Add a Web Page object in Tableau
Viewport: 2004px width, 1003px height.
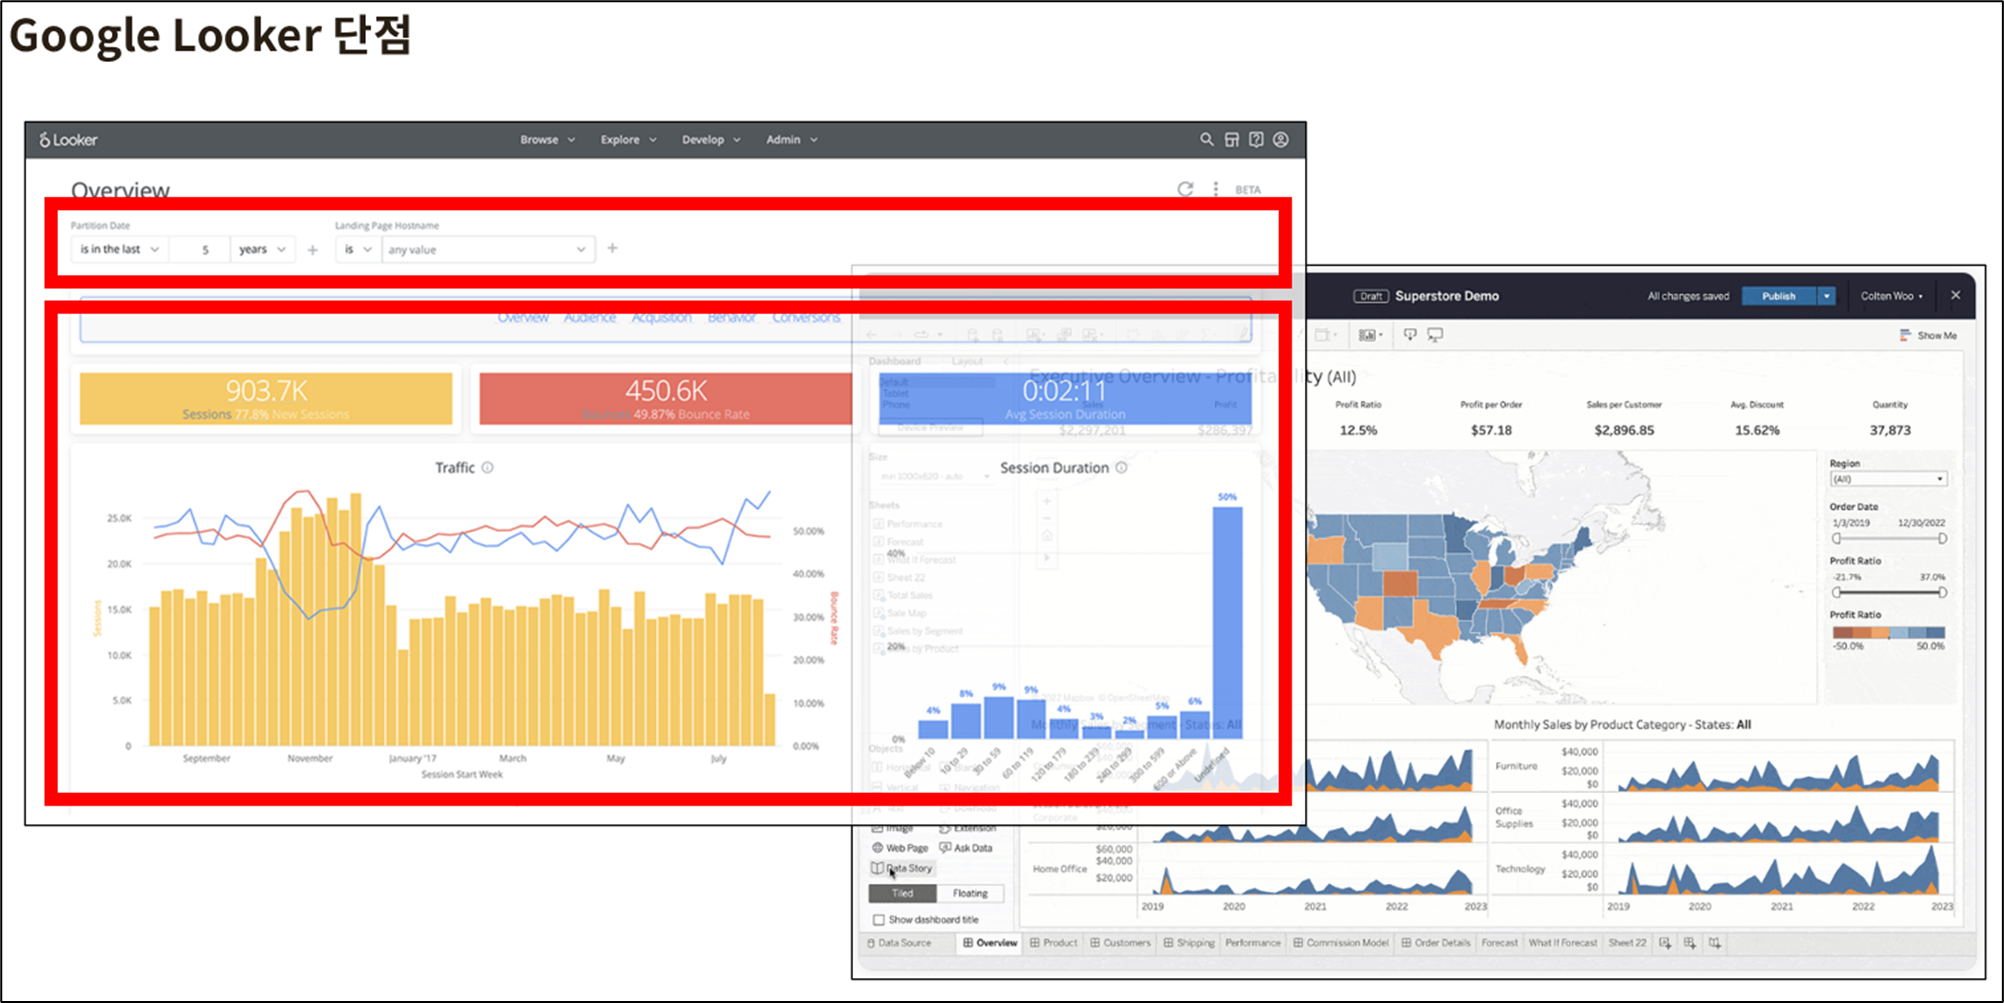[x=900, y=848]
